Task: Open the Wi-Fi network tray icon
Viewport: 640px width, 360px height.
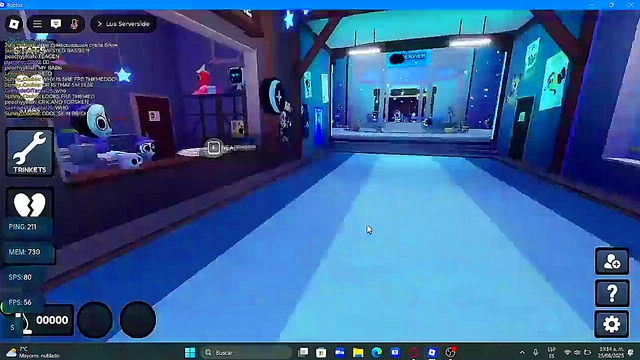Action: (567, 353)
